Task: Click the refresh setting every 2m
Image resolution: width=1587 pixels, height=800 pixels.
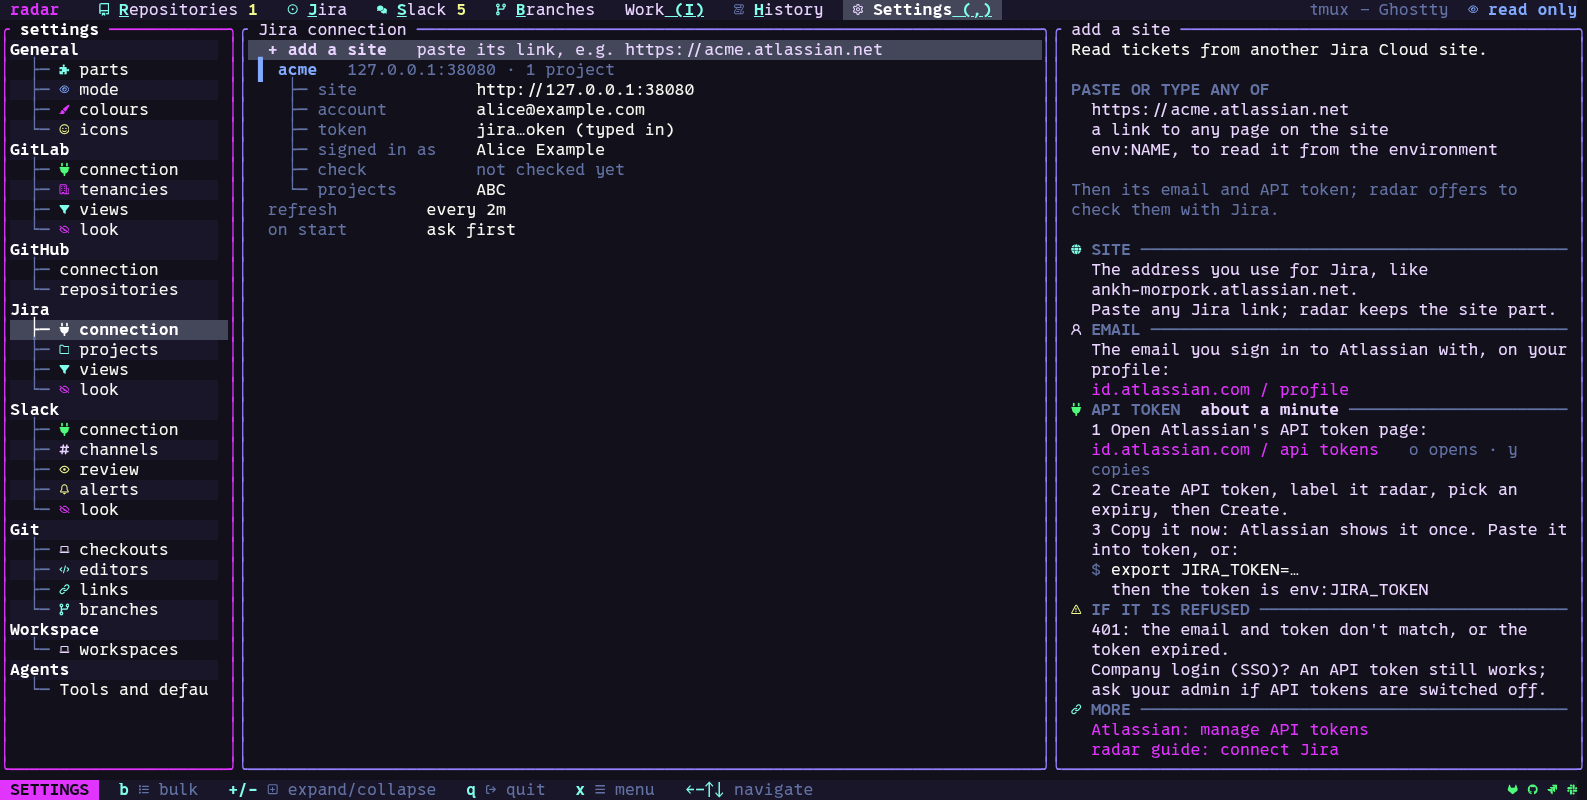Action: pyautogui.click(x=466, y=210)
